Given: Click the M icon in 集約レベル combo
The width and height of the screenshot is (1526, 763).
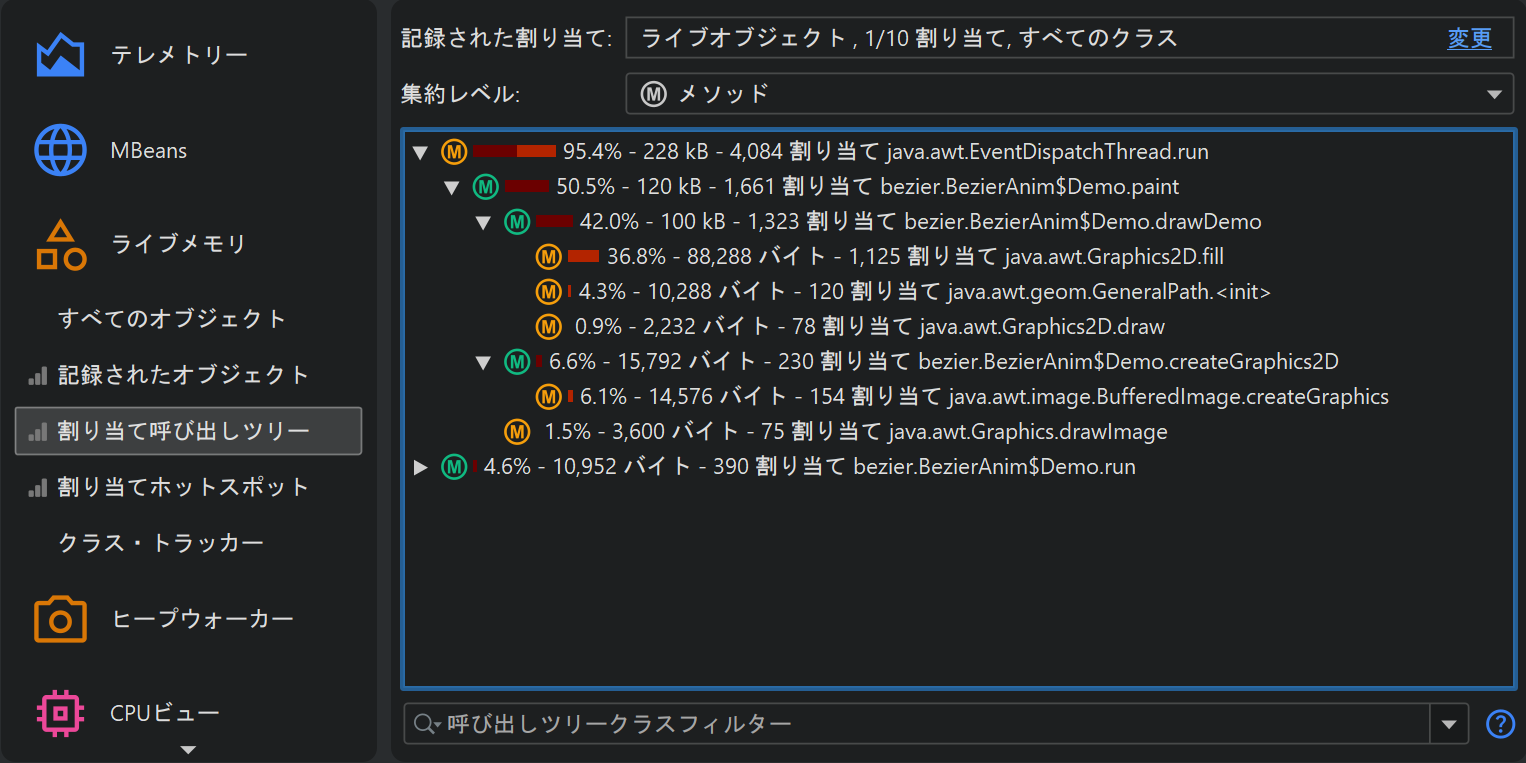Looking at the screenshot, I should click(653, 94).
